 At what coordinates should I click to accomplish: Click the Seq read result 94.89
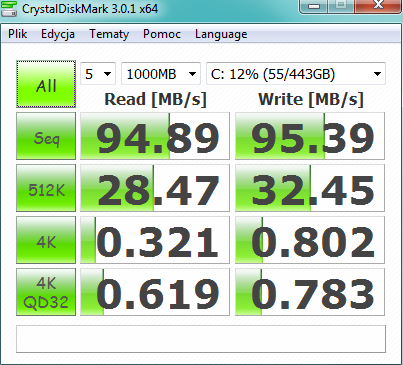point(155,136)
